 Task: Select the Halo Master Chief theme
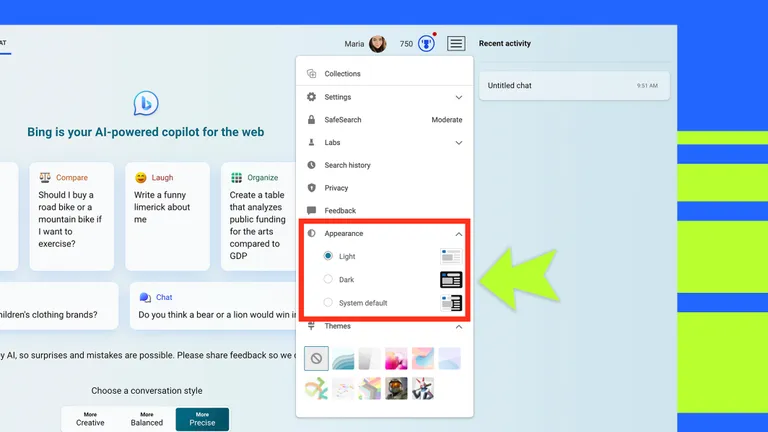click(396, 388)
